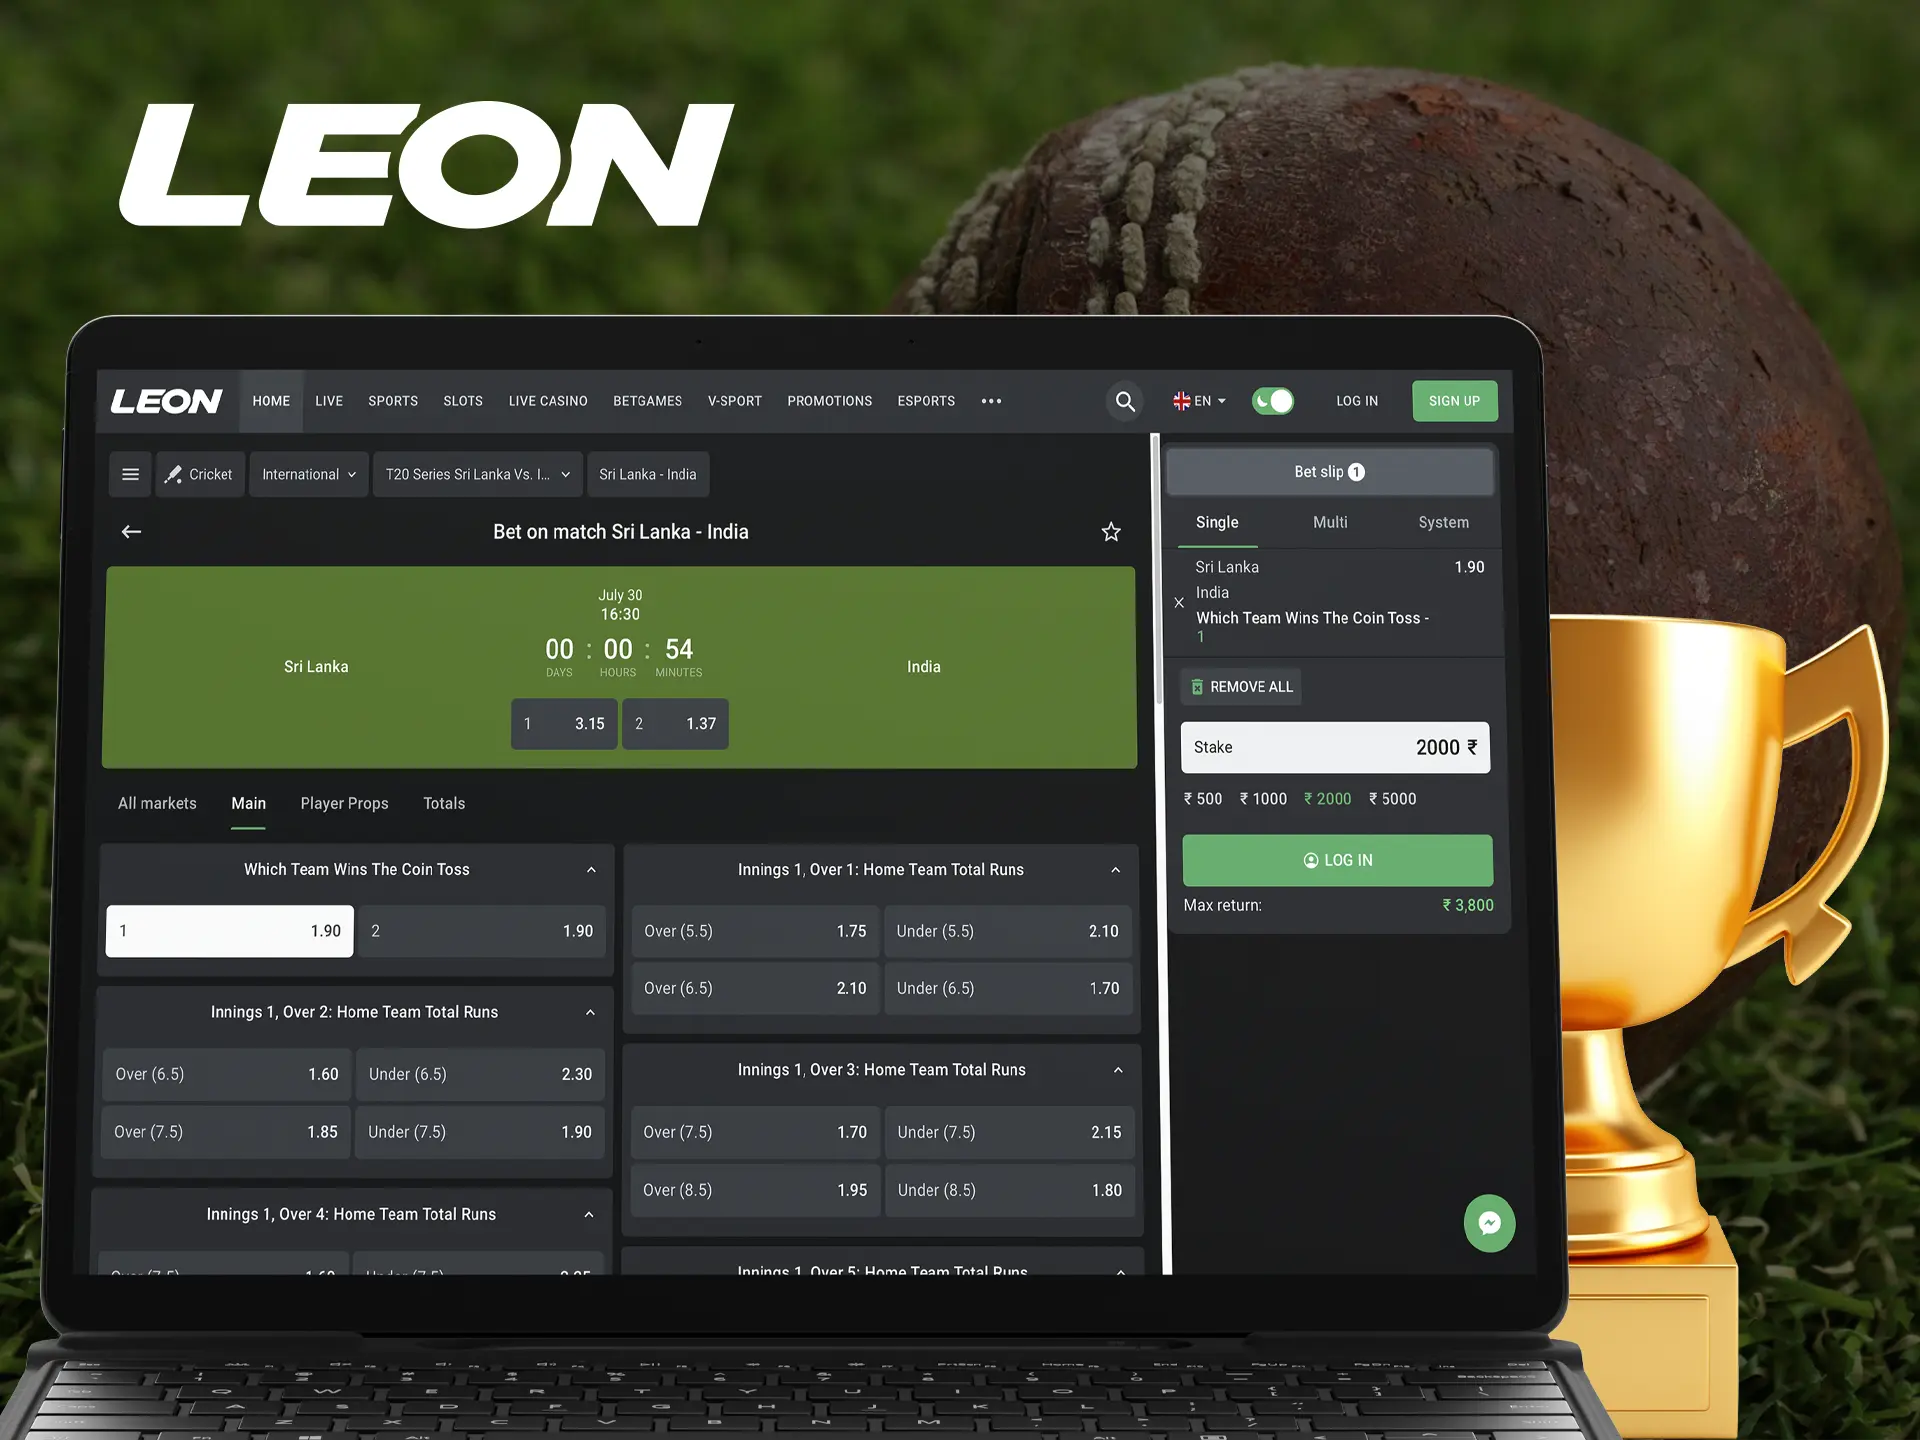Click the LOG IN button on bet slip
1920x1440 pixels.
coord(1338,859)
